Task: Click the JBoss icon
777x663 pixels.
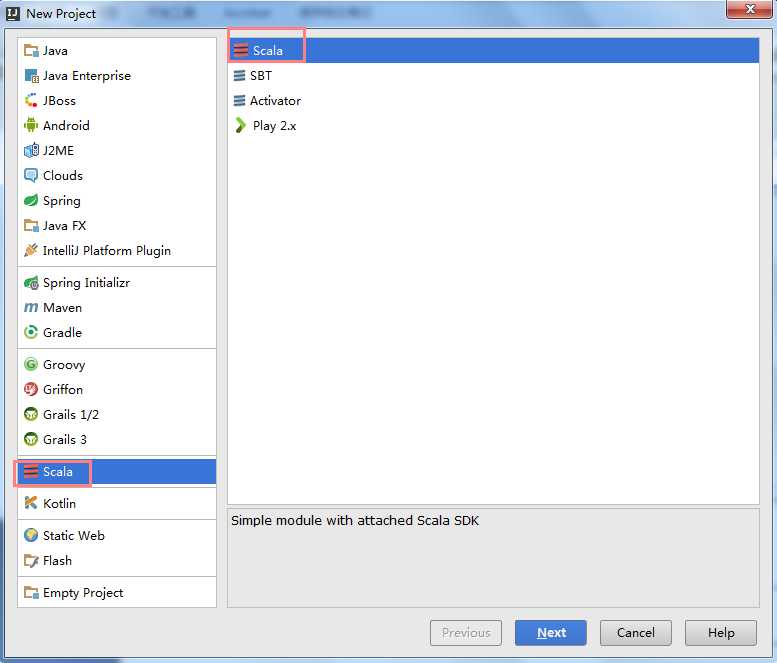Action: tap(31, 101)
